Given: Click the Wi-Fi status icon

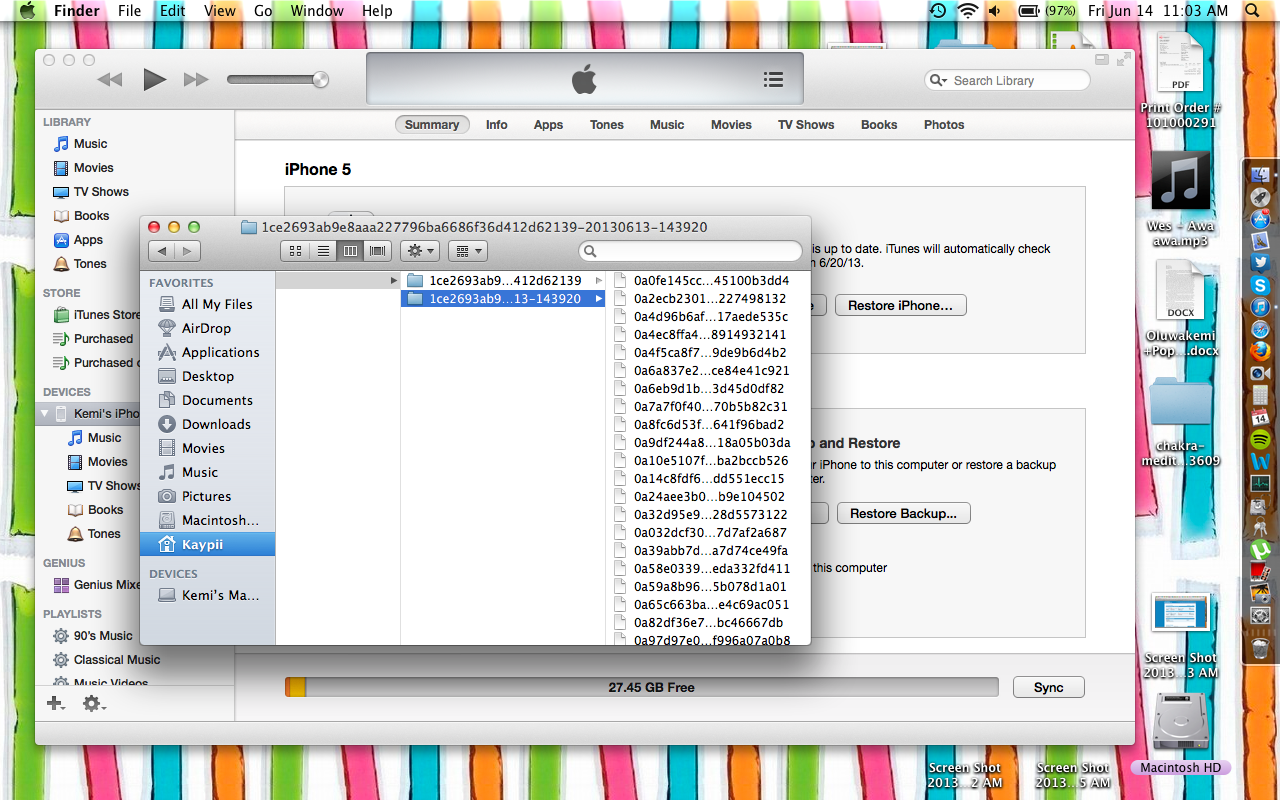Looking at the screenshot, I should click(x=967, y=11).
